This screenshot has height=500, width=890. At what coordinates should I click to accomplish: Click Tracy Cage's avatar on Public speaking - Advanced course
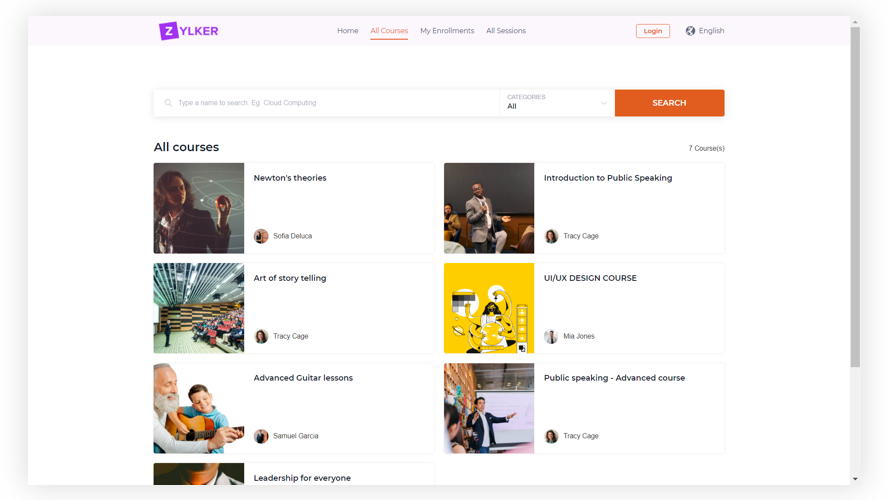coord(551,436)
